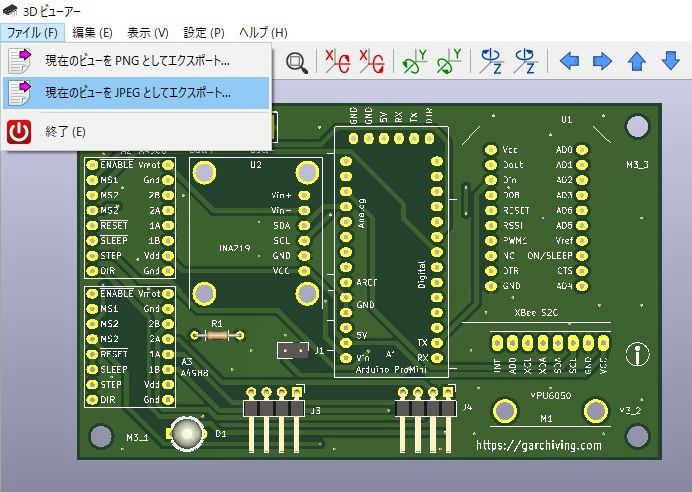Click the zoom magnifier toolbar icon
The width and height of the screenshot is (692, 492).
pyautogui.click(x=296, y=62)
